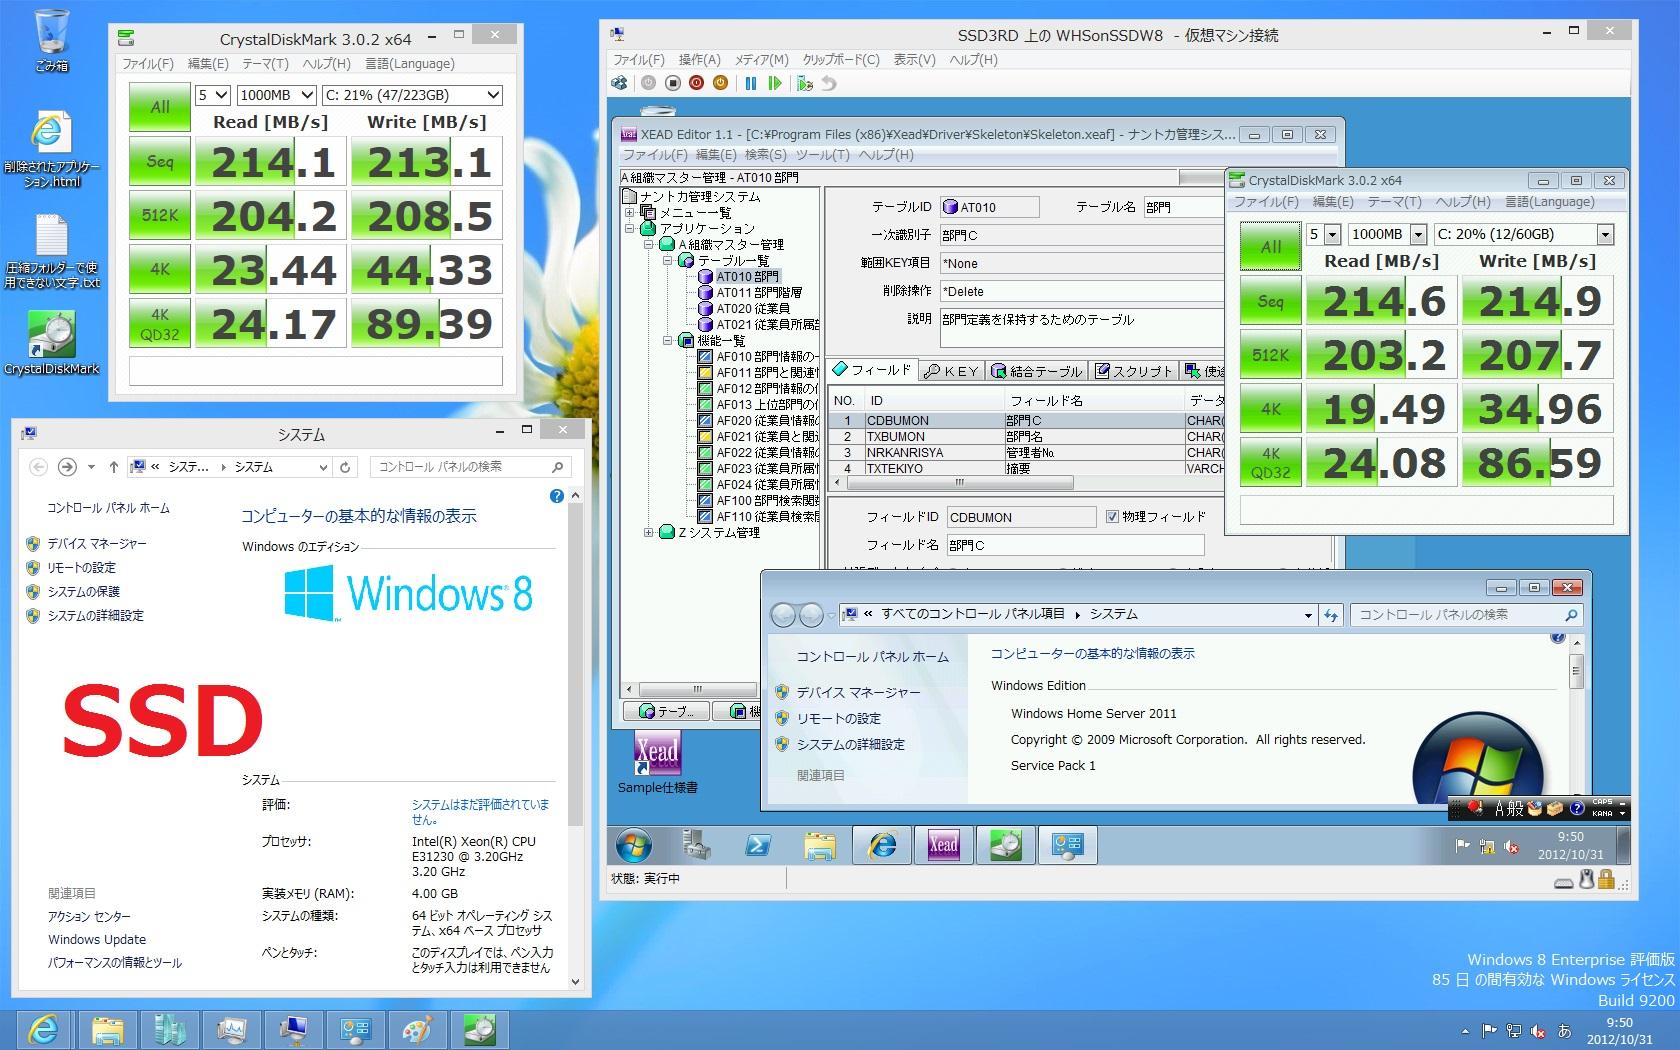This screenshot has height=1050, width=1680.
Task: Click the Ctrl+Alt+Del icon in VM toolbar
Action: 620,84
